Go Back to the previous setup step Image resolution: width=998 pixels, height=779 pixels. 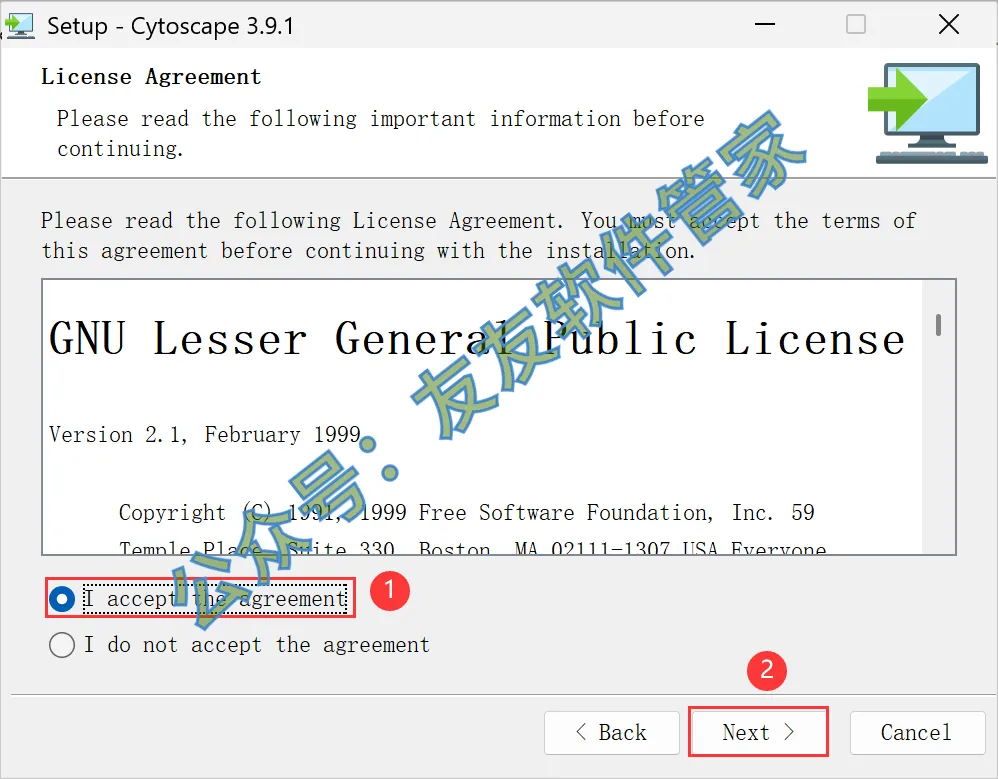click(612, 733)
